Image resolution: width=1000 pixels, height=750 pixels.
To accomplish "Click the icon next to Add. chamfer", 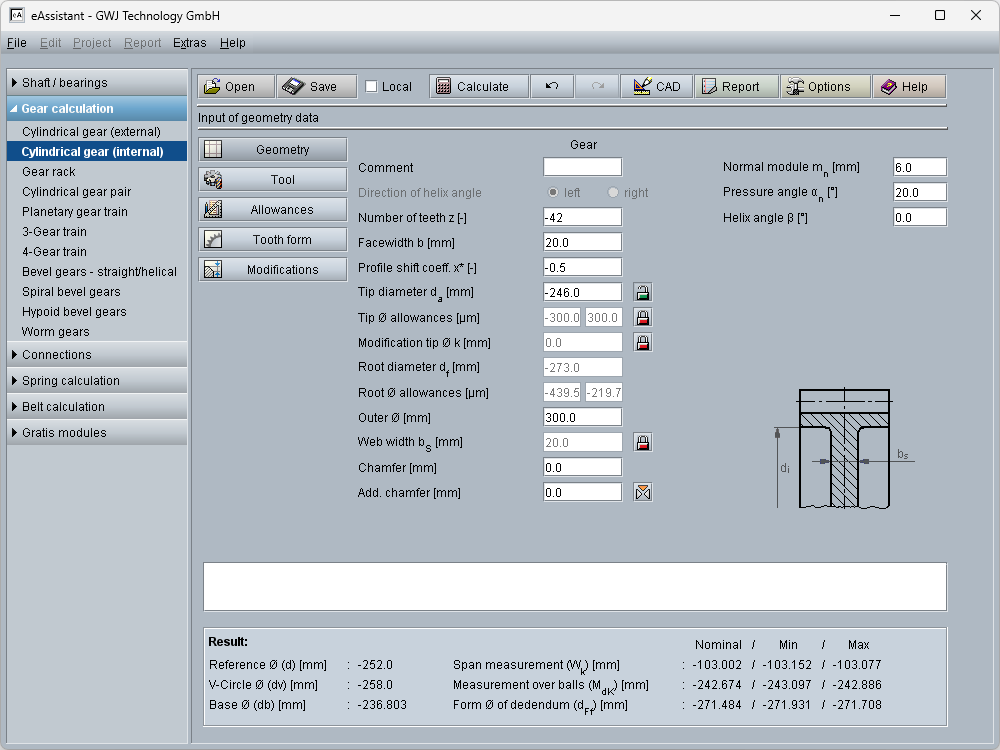I will tap(643, 492).
